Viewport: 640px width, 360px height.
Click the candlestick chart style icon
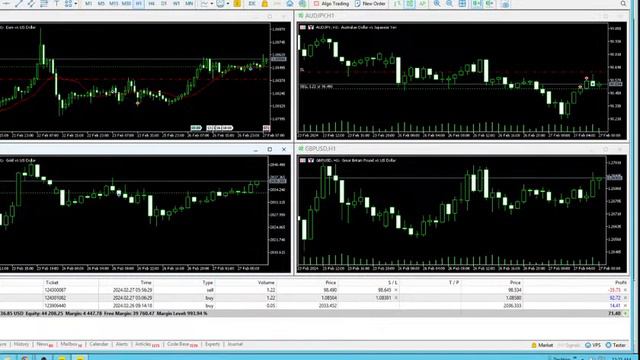click(410, 4)
